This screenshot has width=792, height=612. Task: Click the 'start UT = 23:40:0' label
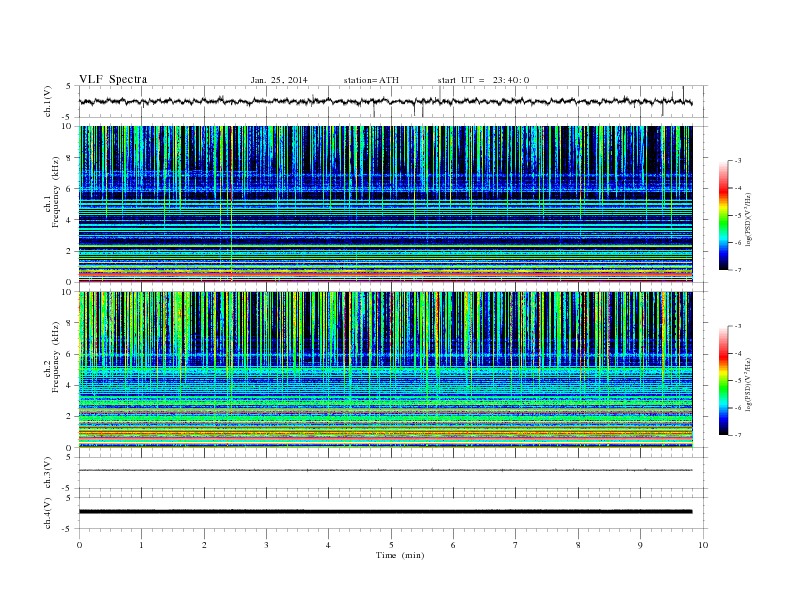click(483, 80)
